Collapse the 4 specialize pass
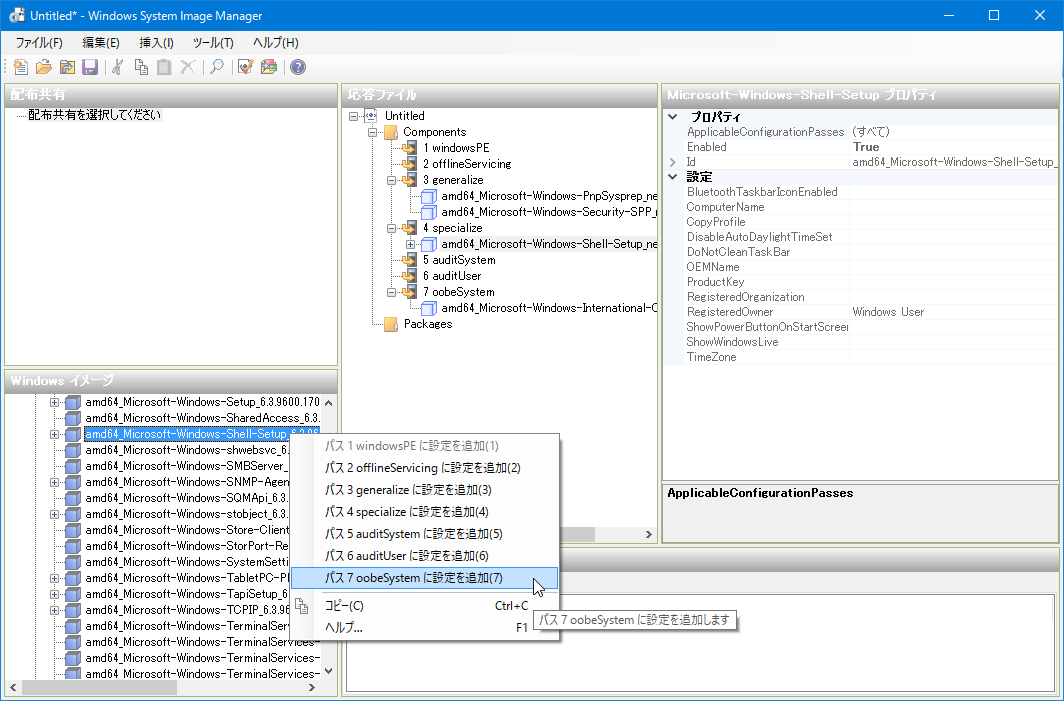This screenshot has width=1064, height=701. pyautogui.click(x=392, y=229)
